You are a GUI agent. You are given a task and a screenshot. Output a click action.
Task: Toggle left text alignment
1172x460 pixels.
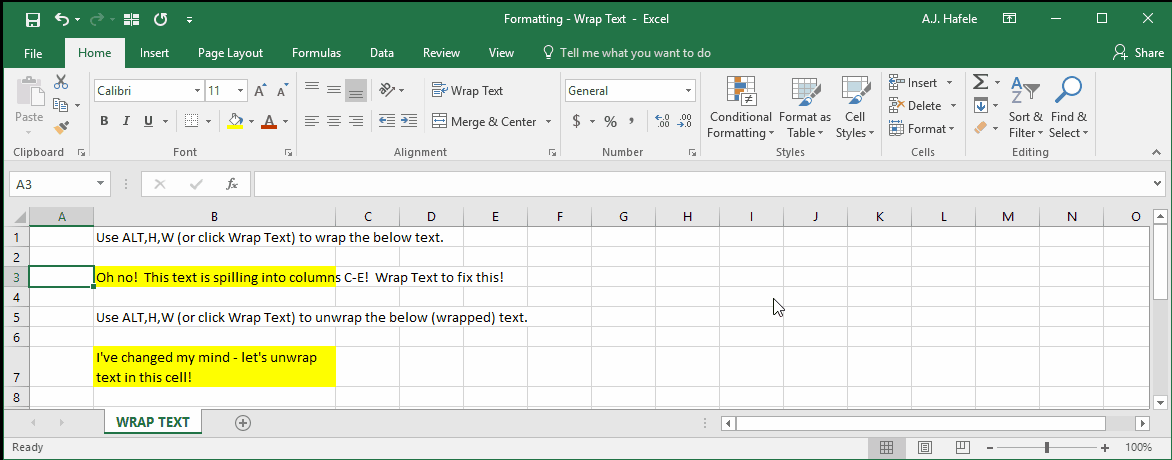pyautogui.click(x=312, y=120)
